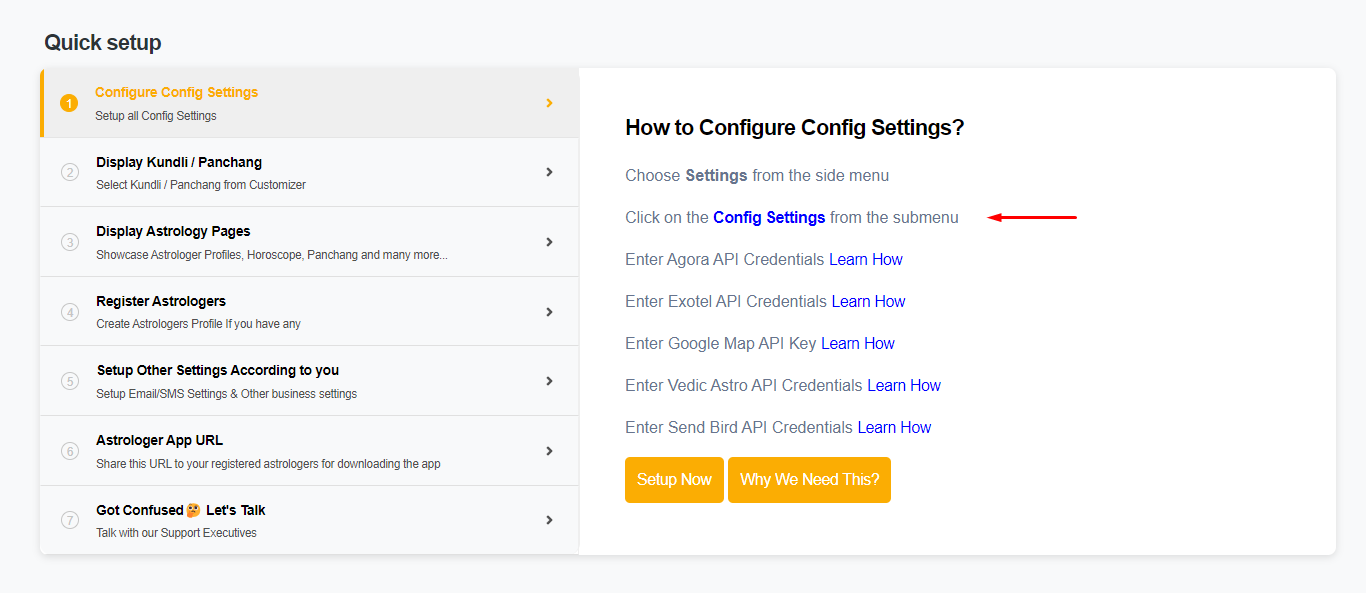Viewport: 1366px width, 593px height.
Task: Expand Display Astrology Pages chevron
Action: point(549,242)
